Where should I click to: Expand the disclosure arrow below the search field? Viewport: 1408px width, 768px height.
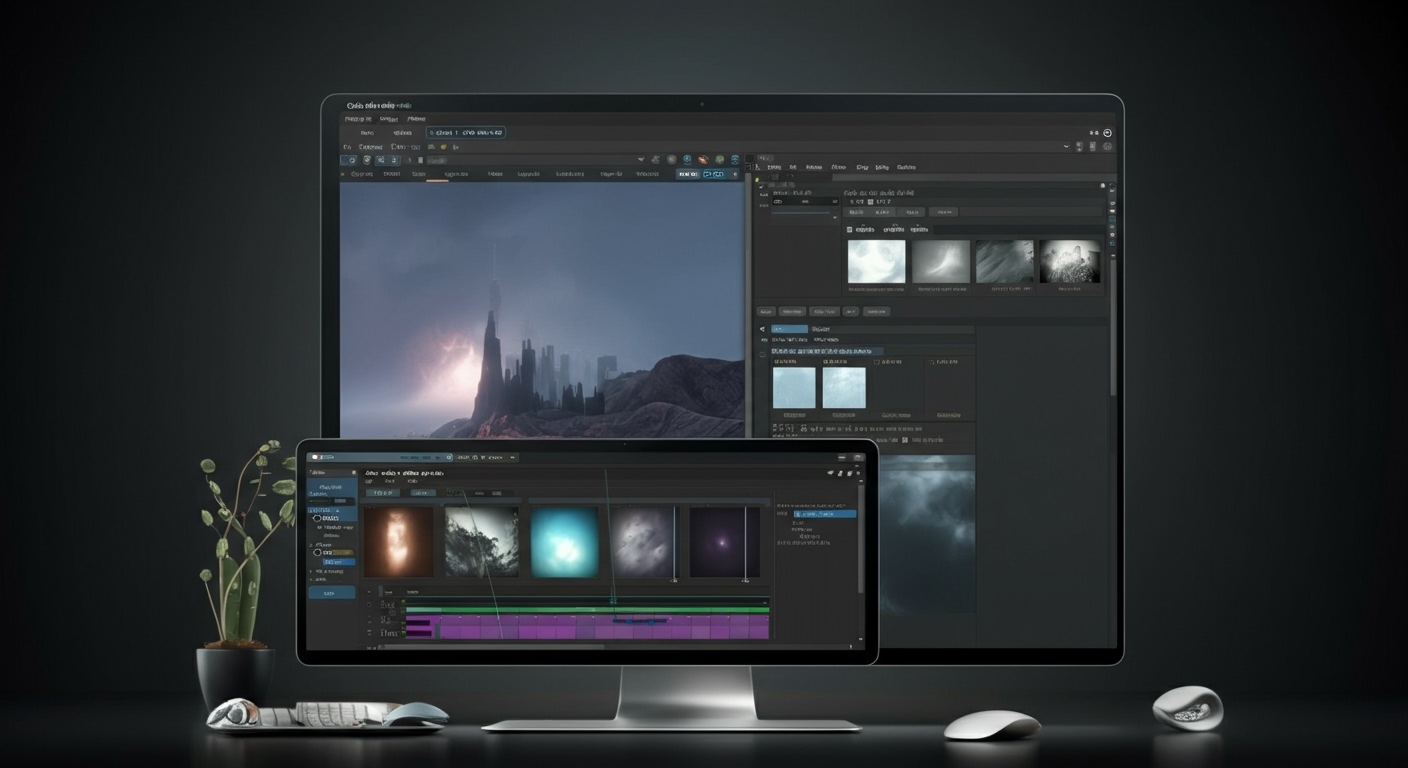[x=835, y=217]
